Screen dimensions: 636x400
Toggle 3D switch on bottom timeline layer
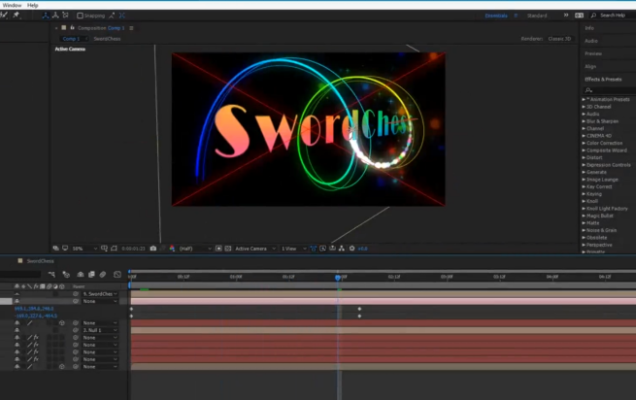tap(62, 367)
